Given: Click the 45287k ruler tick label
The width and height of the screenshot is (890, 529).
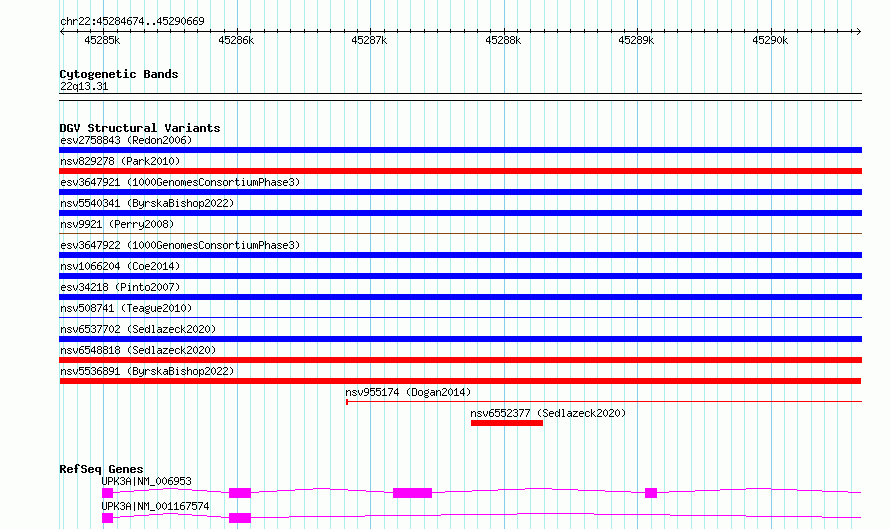Looking at the screenshot, I should point(369,40).
